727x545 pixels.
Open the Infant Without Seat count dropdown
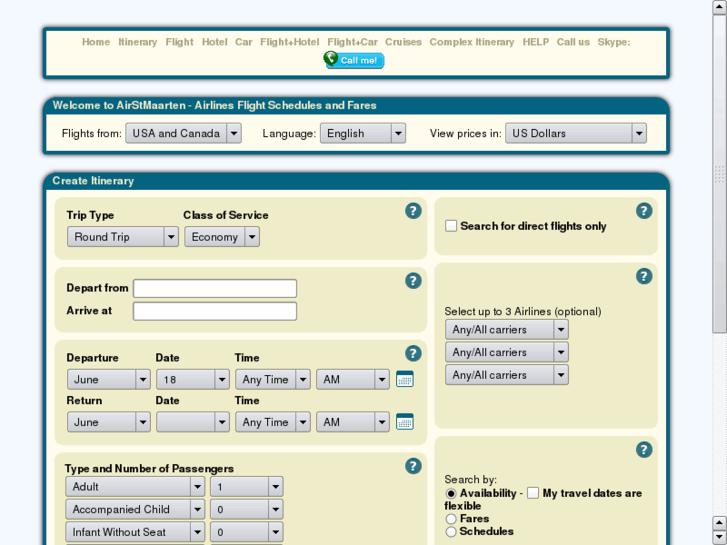click(247, 532)
